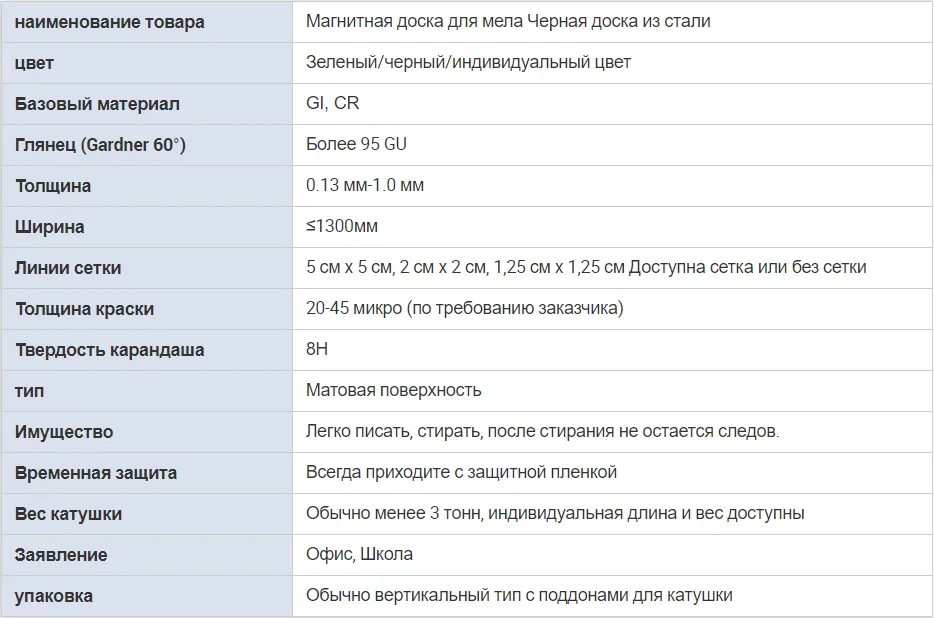The width and height of the screenshot is (934, 618).
Task: Click the 'Глянец (Gardner 60°)' label
Action: [x=100, y=145]
